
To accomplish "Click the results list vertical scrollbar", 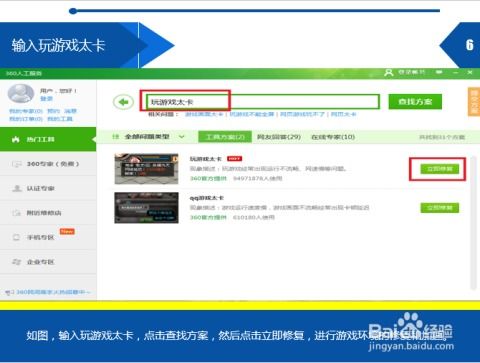I will tap(473, 223).
